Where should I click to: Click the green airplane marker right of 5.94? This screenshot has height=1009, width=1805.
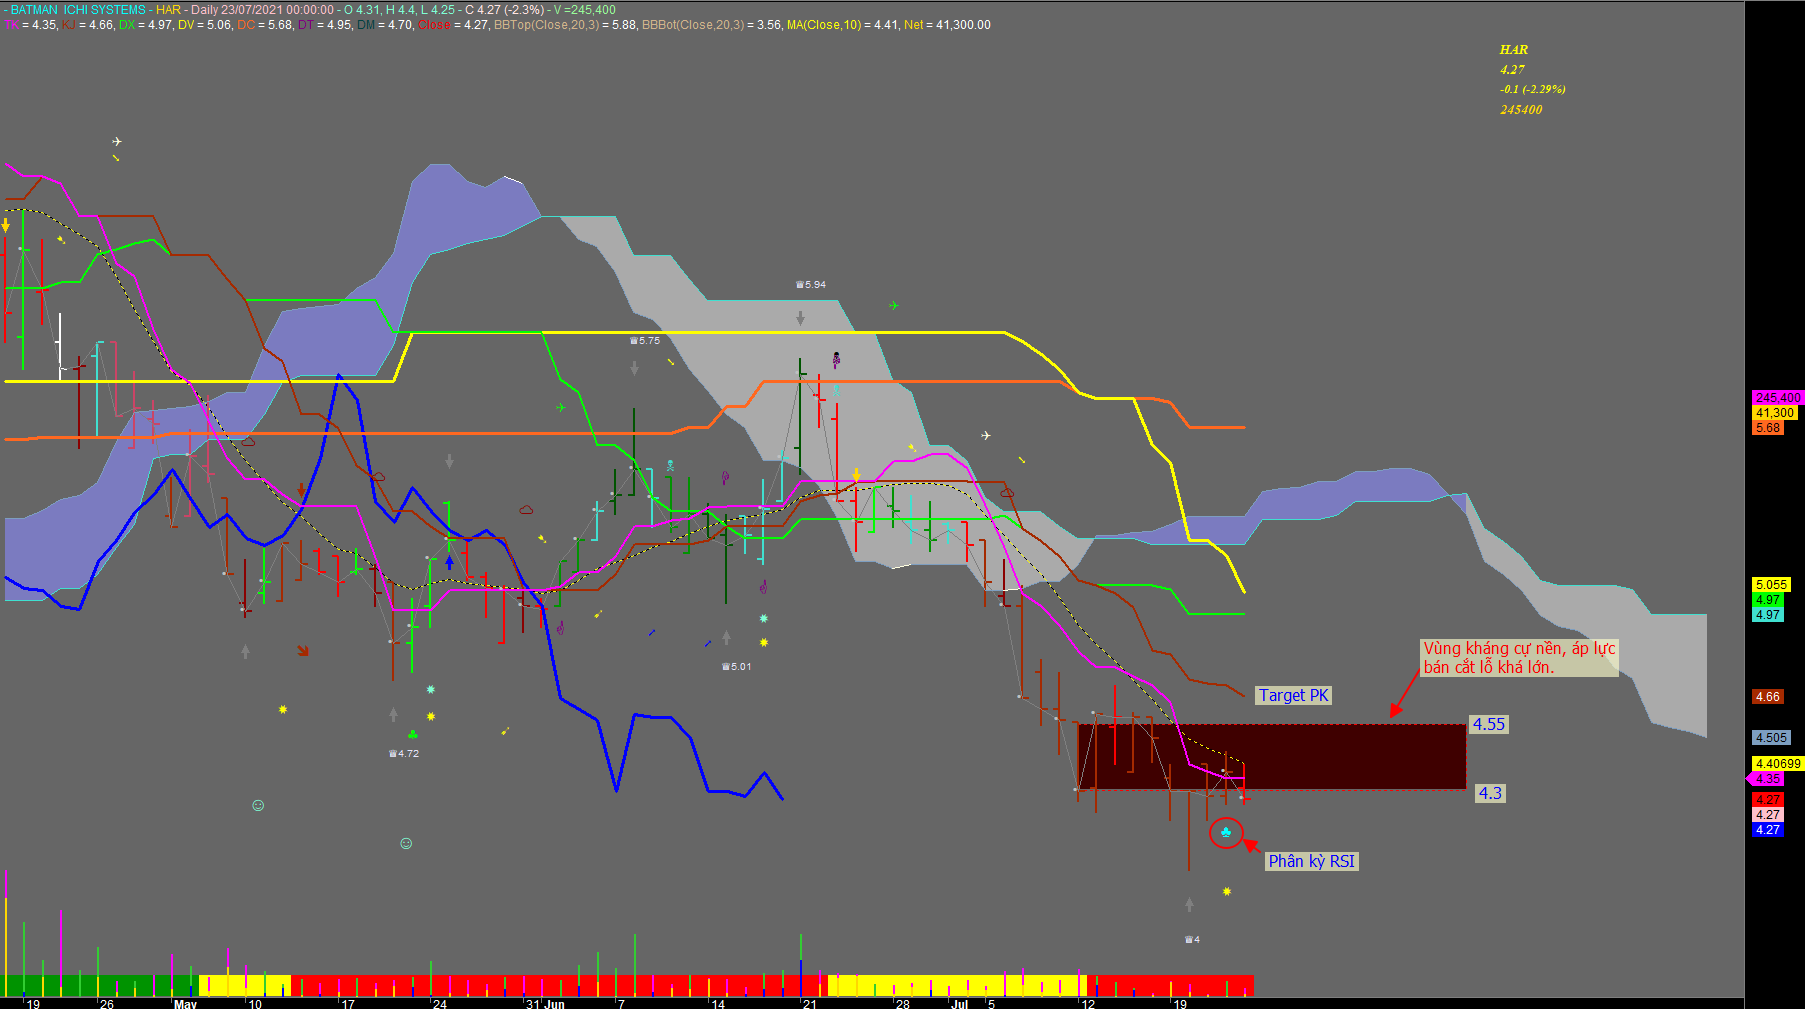pyautogui.click(x=893, y=305)
